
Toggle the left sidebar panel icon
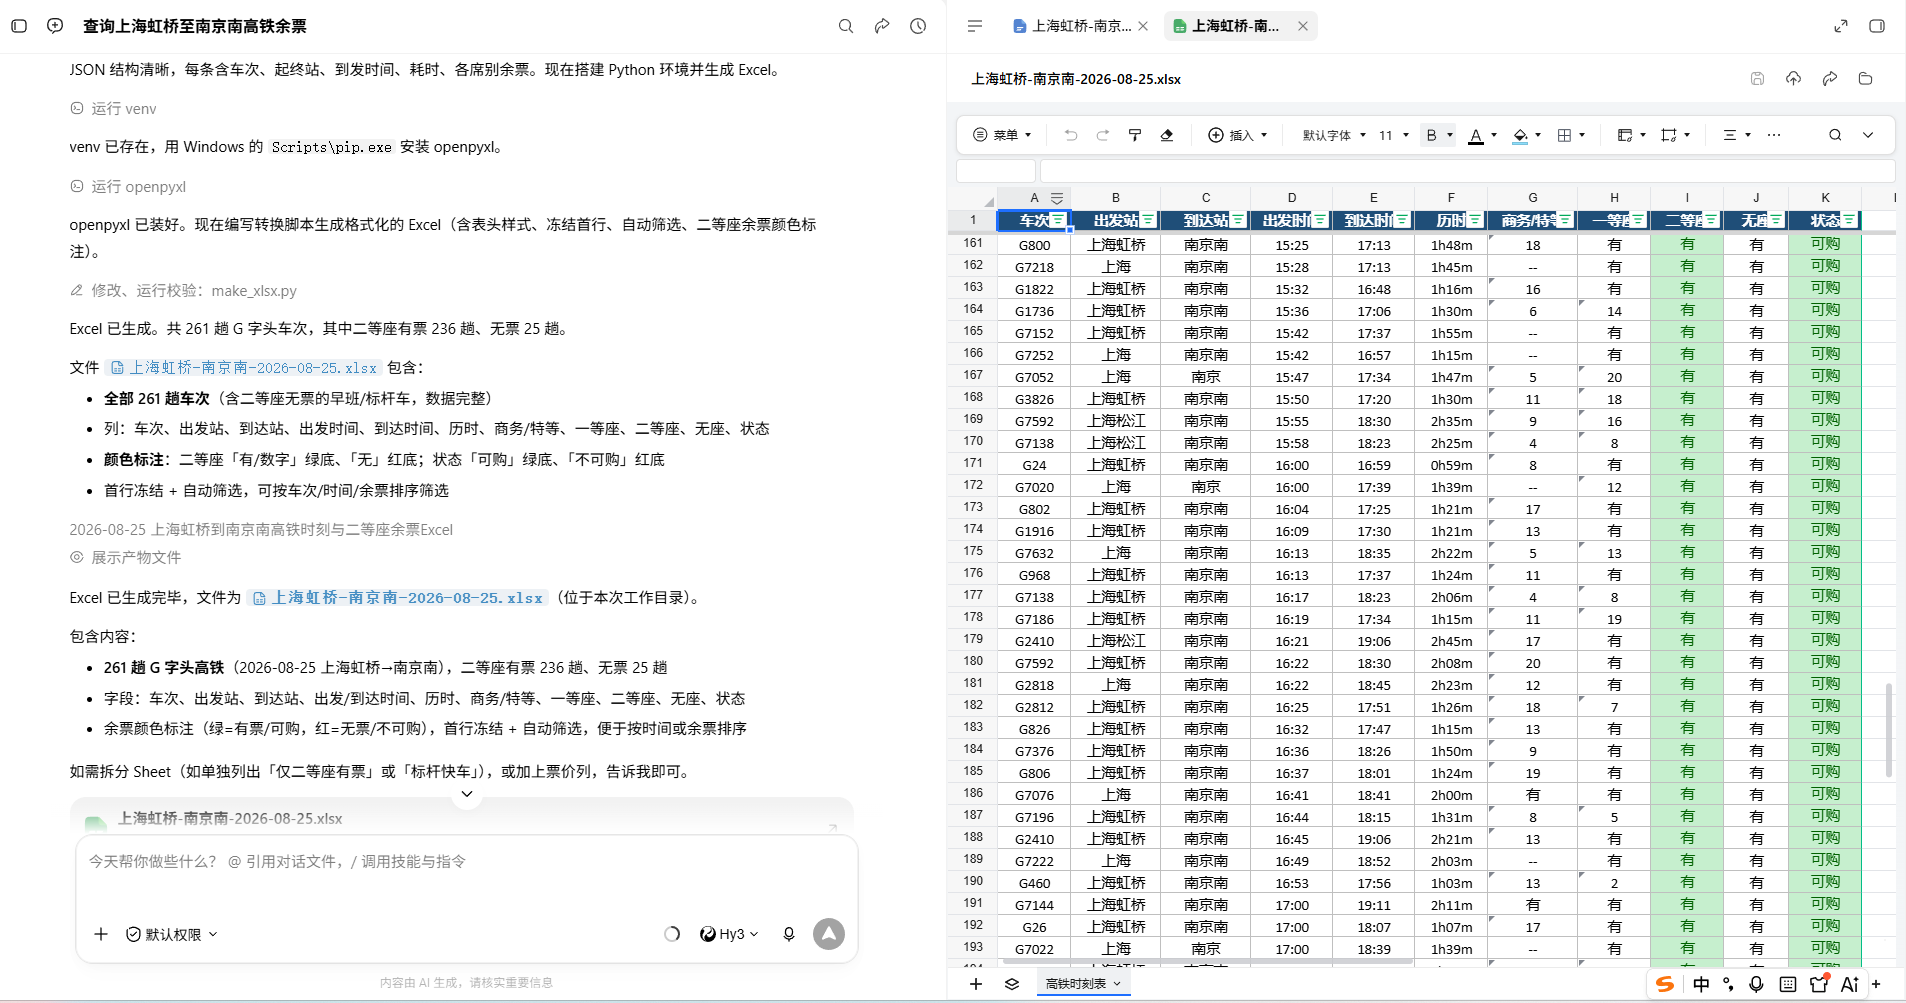(x=19, y=26)
